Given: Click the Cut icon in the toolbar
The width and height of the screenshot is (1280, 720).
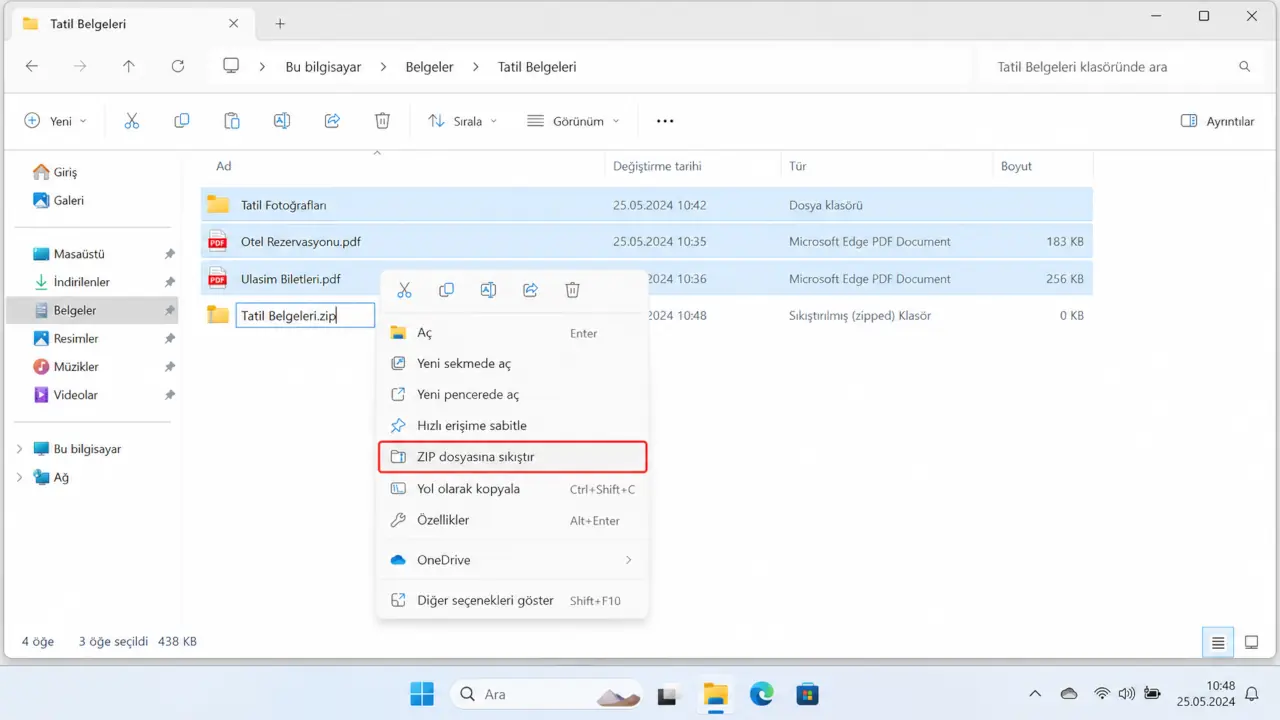Looking at the screenshot, I should tap(132, 121).
